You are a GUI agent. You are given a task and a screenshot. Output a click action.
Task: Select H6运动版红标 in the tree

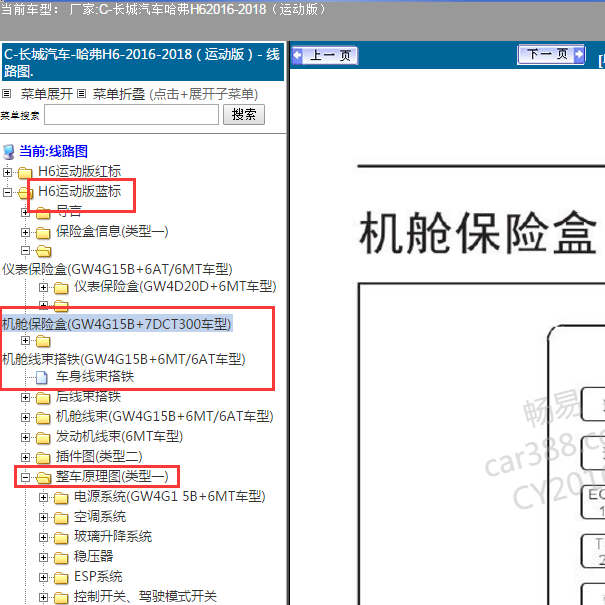pos(79,171)
